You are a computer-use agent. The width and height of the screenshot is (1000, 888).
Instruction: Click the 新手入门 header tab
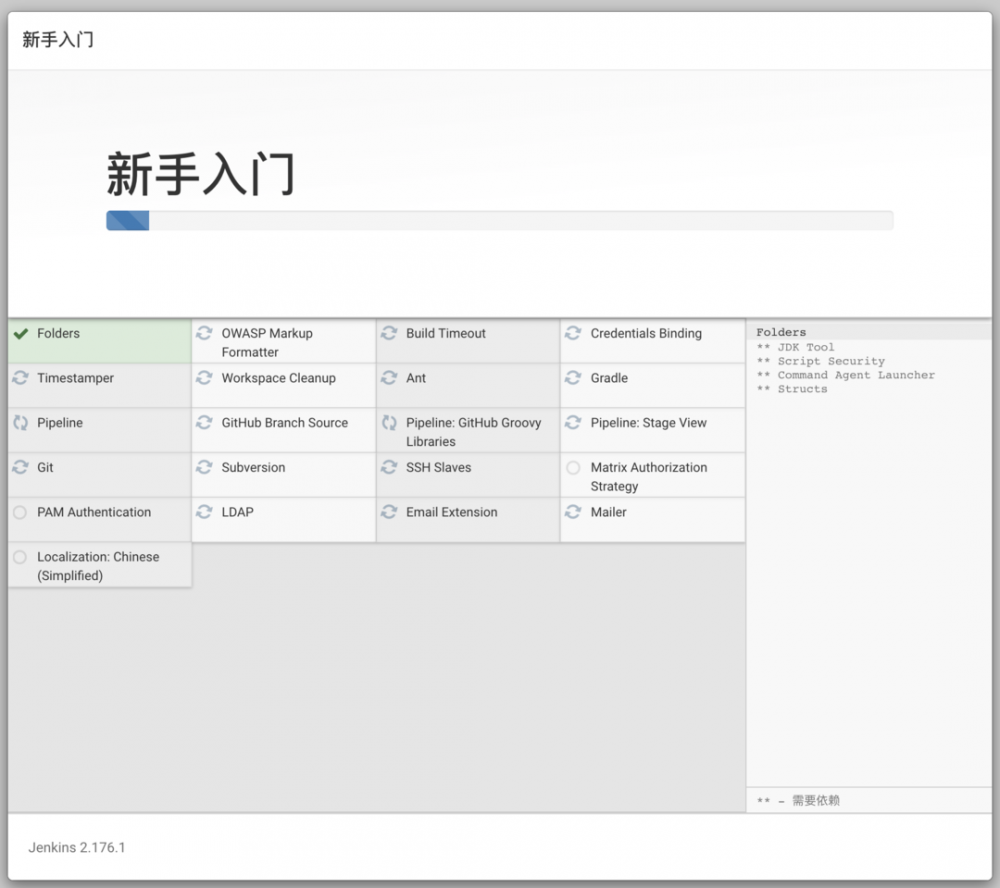click(x=55, y=40)
